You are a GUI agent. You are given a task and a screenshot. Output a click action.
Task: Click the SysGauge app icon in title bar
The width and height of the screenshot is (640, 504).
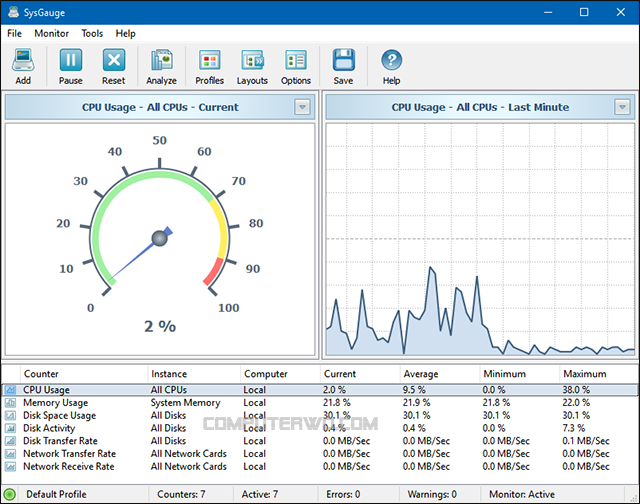click(13, 12)
